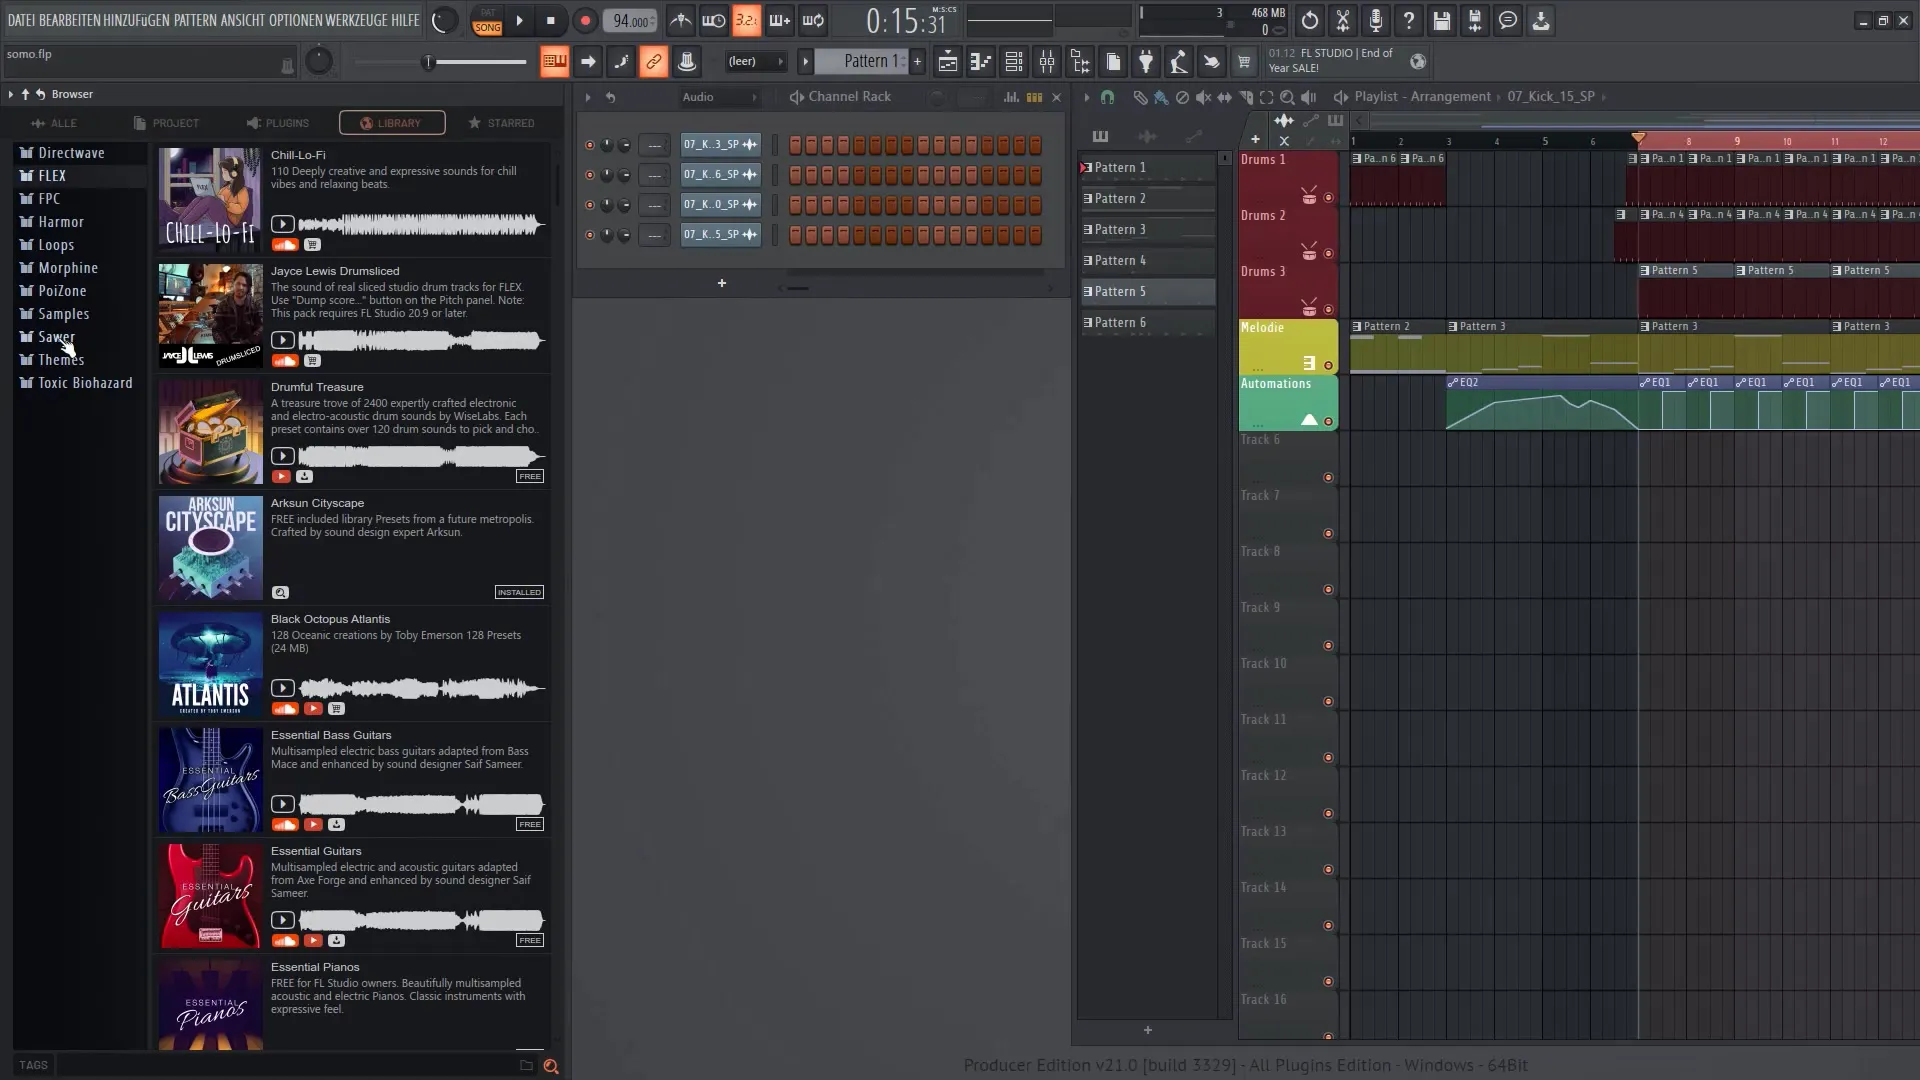The width and height of the screenshot is (1920, 1080).
Task: Select Pattern 5 in the picker list
Action: 1147,291
